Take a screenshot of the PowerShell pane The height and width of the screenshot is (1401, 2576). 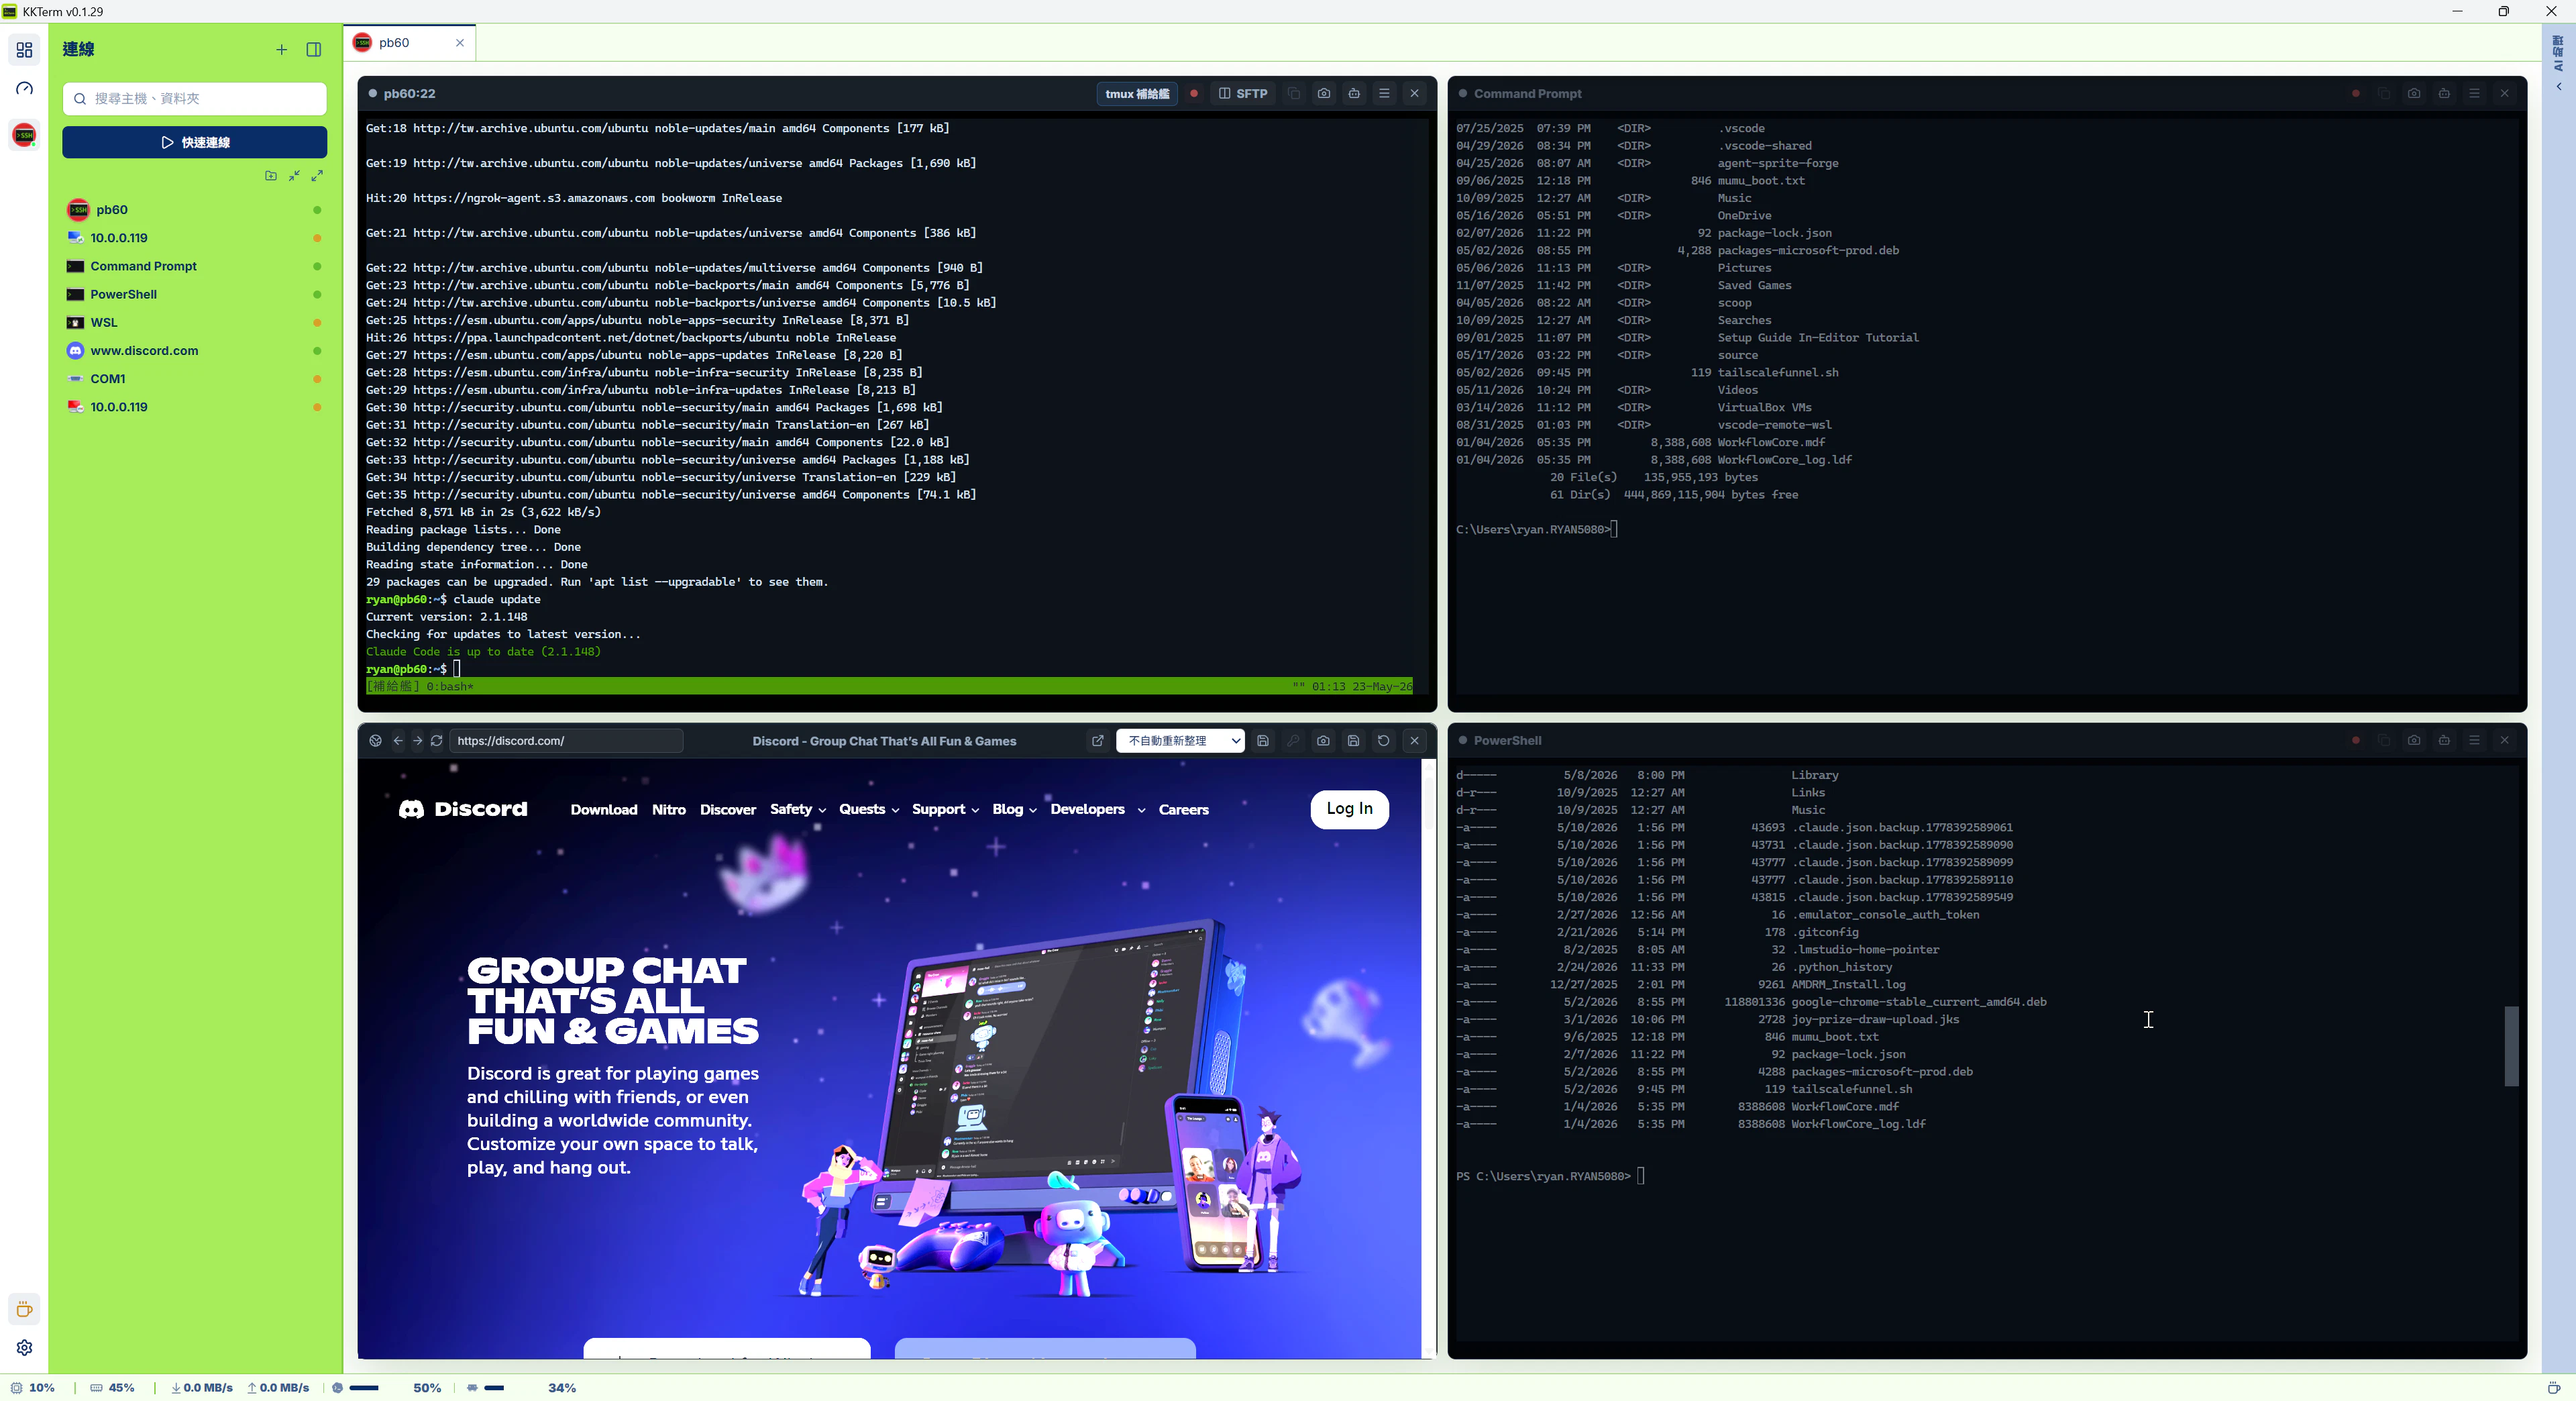click(x=2414, y=740)
